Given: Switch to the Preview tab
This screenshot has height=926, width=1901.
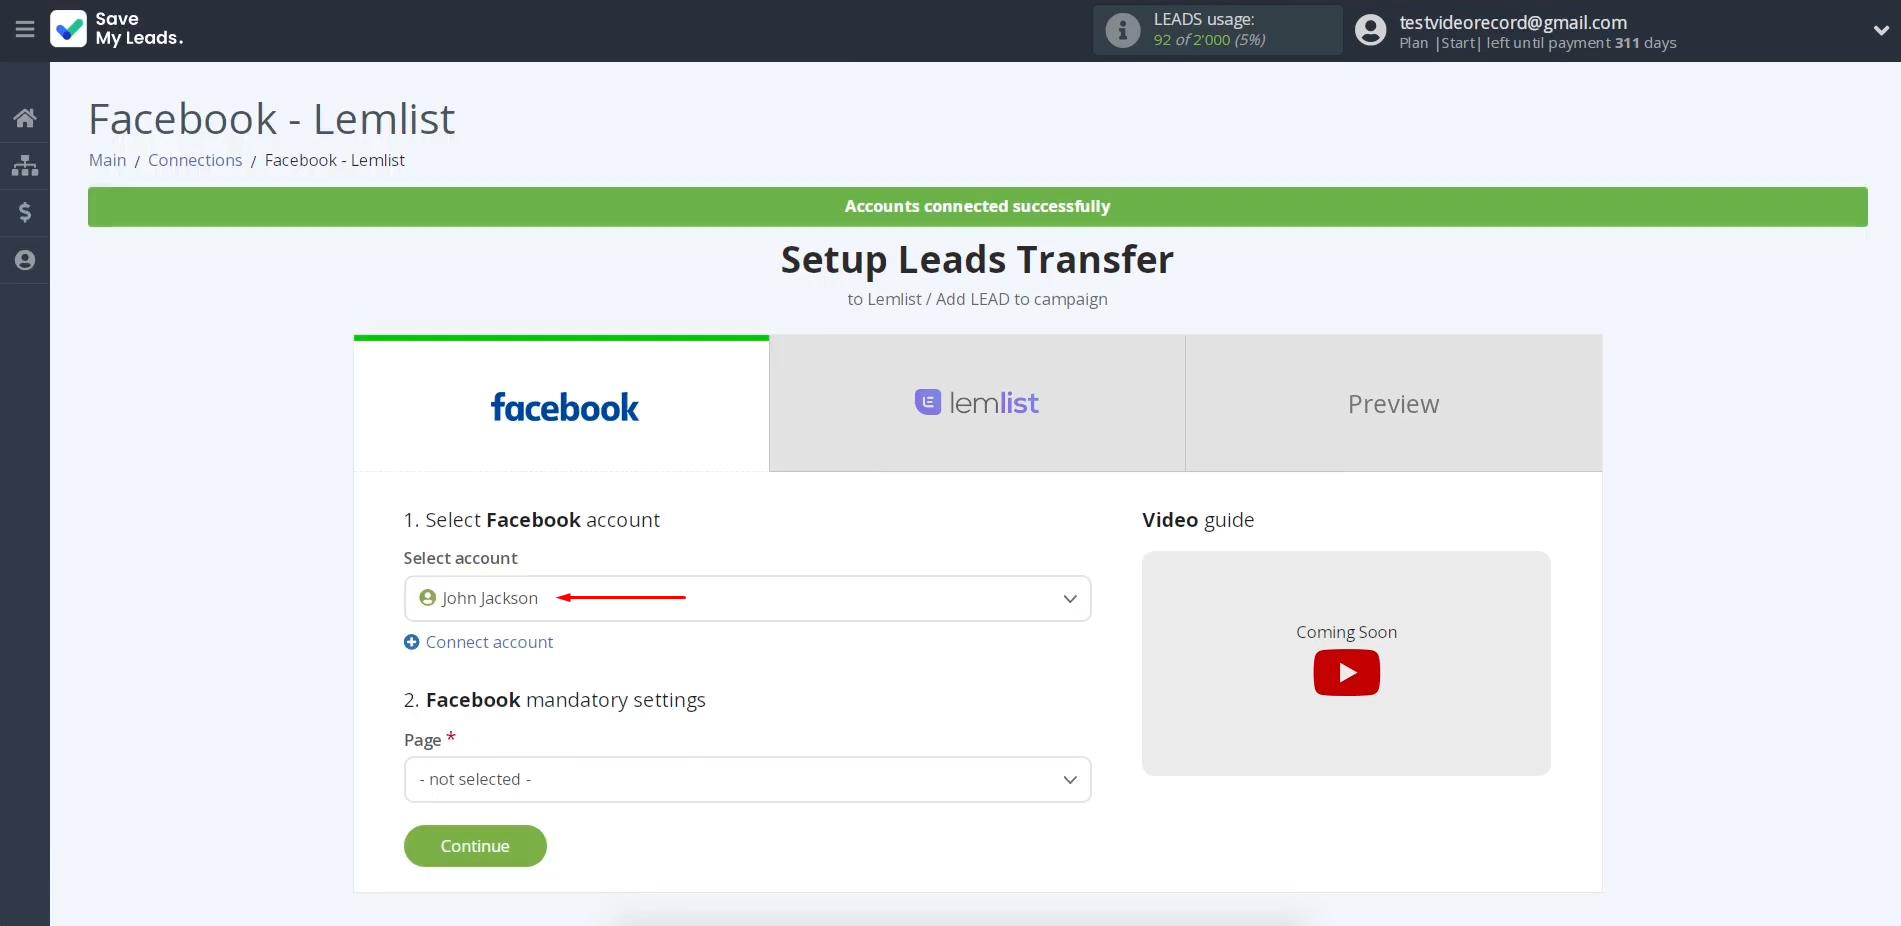Looking at the screenshot, I should tap(1393, 403).
